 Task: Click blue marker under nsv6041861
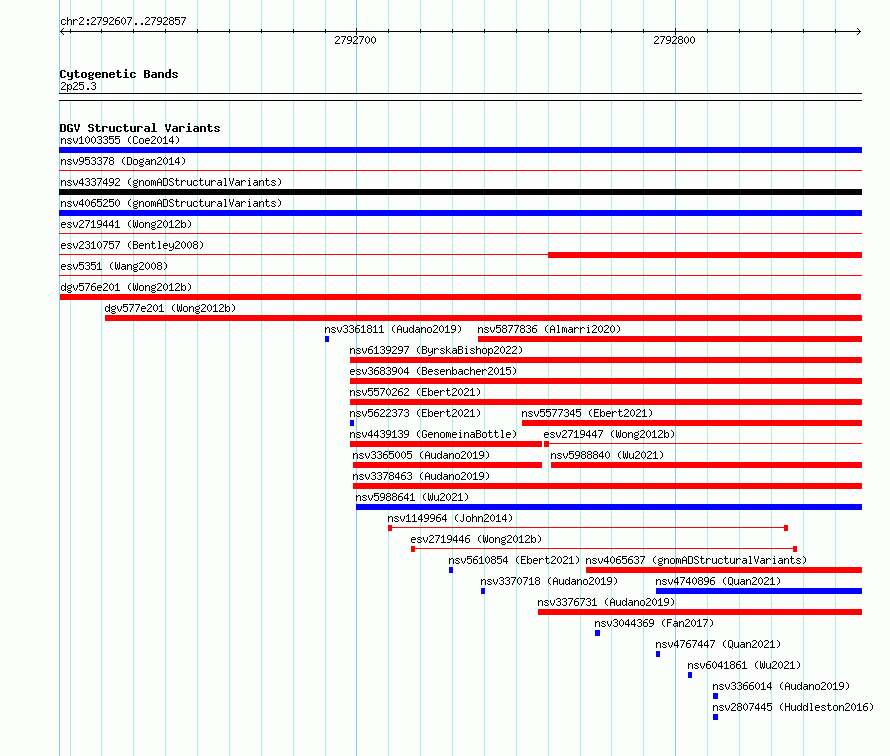pyautogui.click(x=690, y=675)
